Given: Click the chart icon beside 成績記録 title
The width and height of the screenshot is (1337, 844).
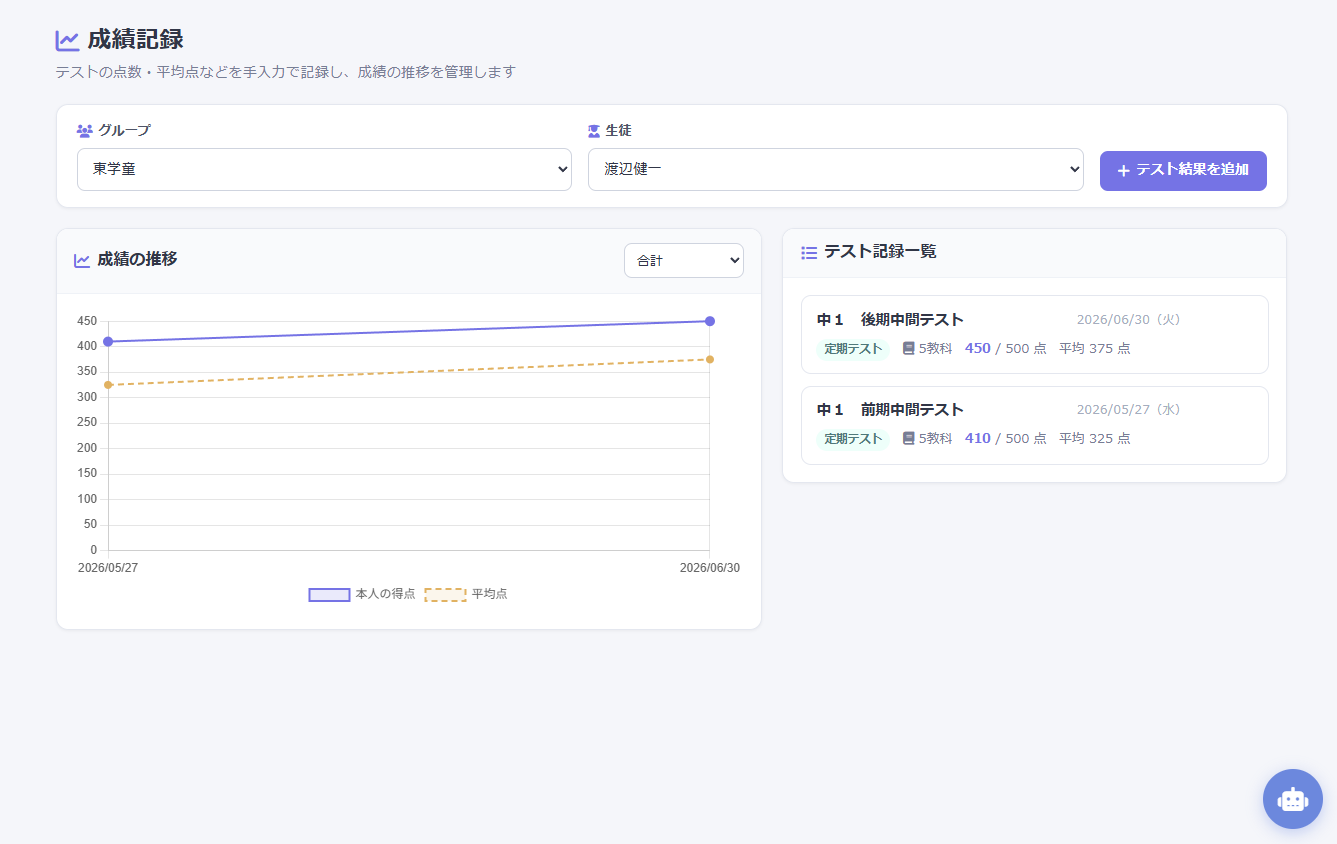Looking at the screenshot, I should [x=67, y=41].
